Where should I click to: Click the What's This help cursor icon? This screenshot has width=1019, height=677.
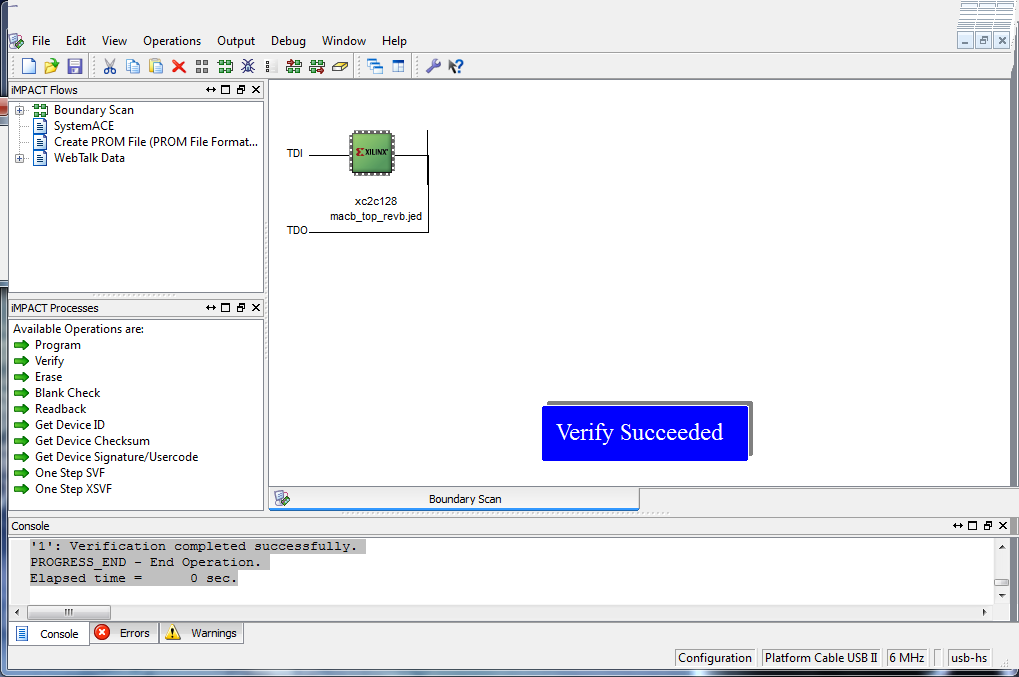pos(456,66)
